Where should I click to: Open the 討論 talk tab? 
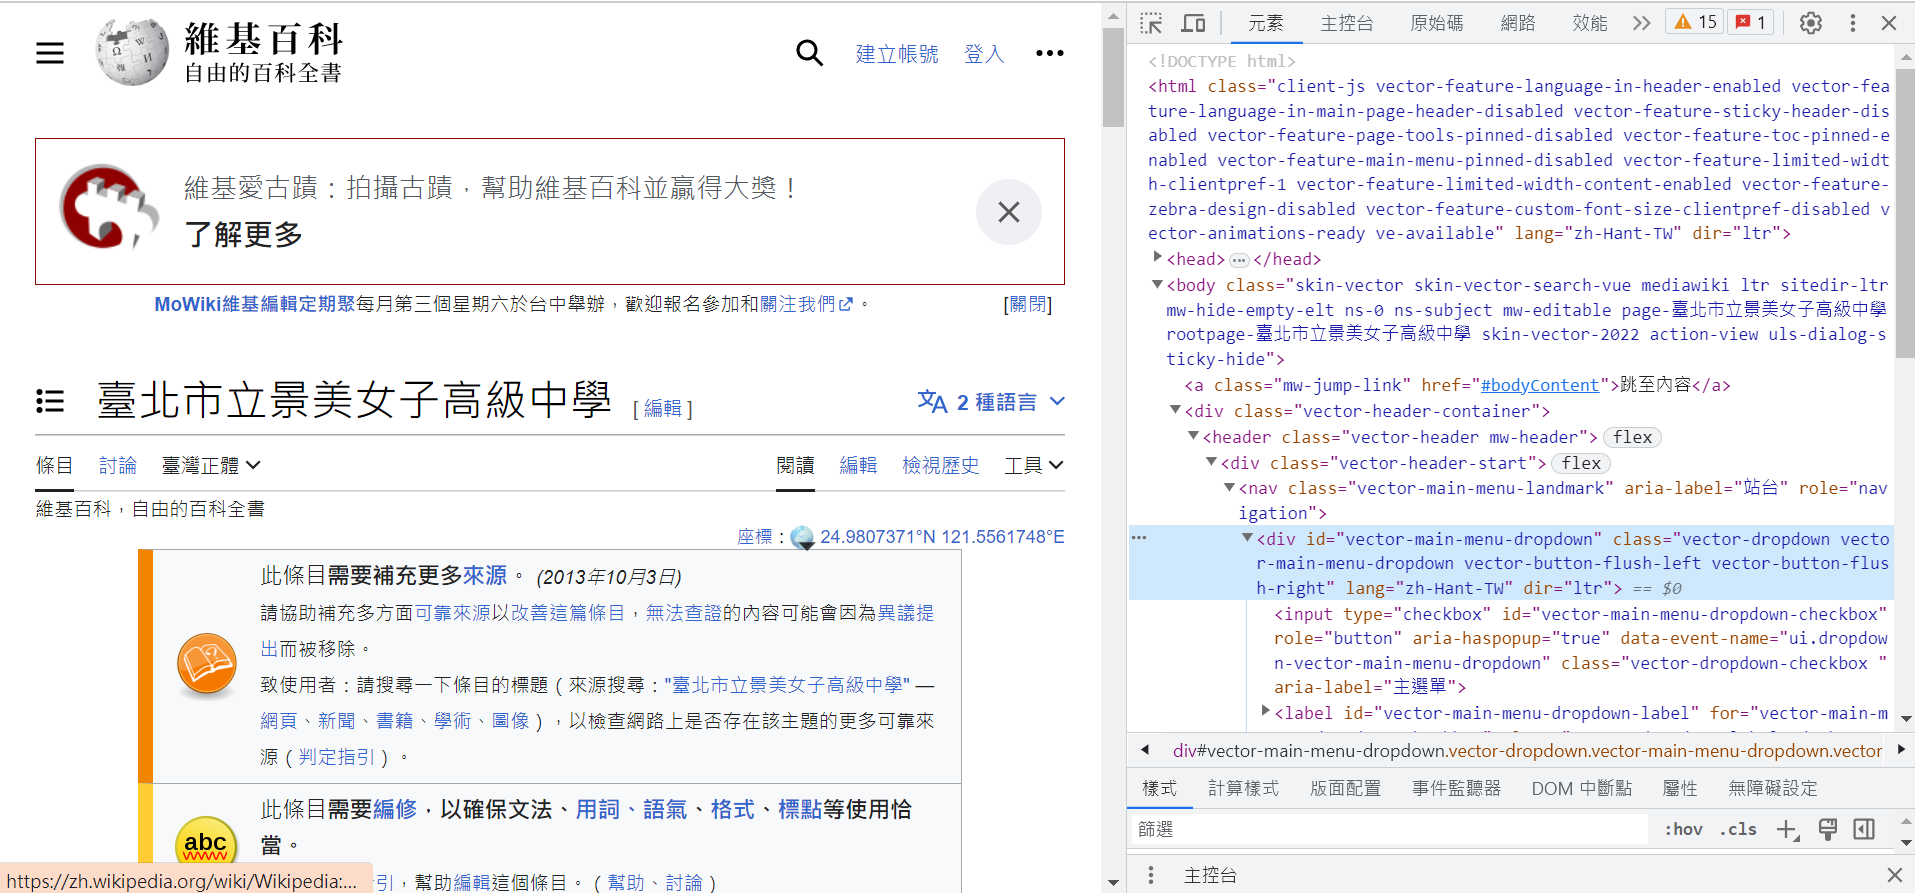pos(118,465)
